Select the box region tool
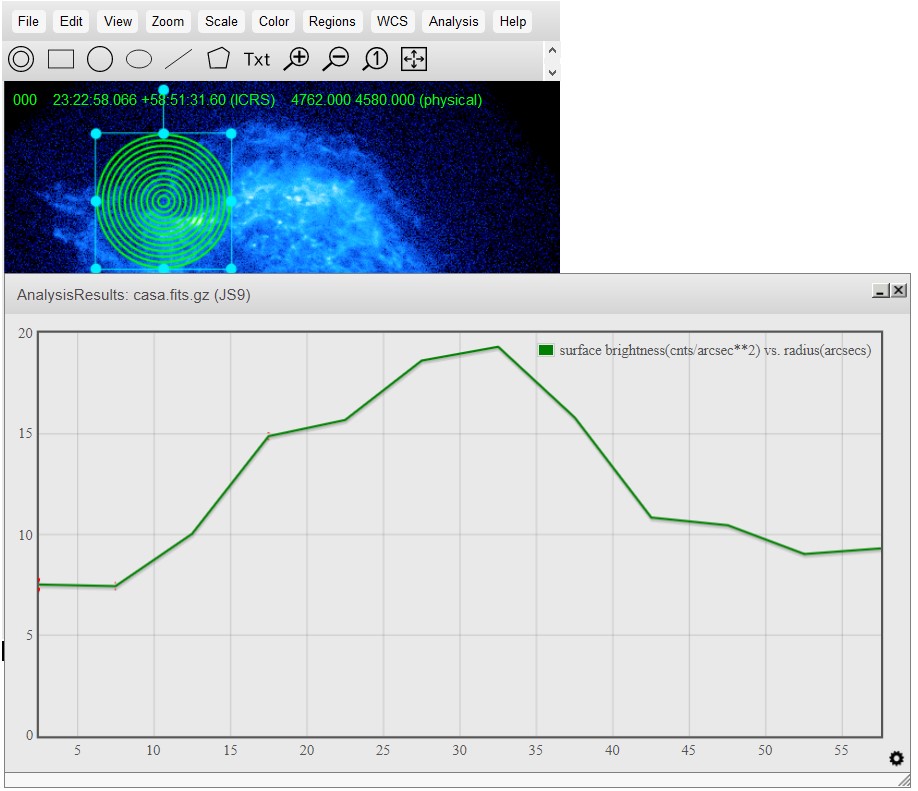918x791 pixels. tap(61, 59)
